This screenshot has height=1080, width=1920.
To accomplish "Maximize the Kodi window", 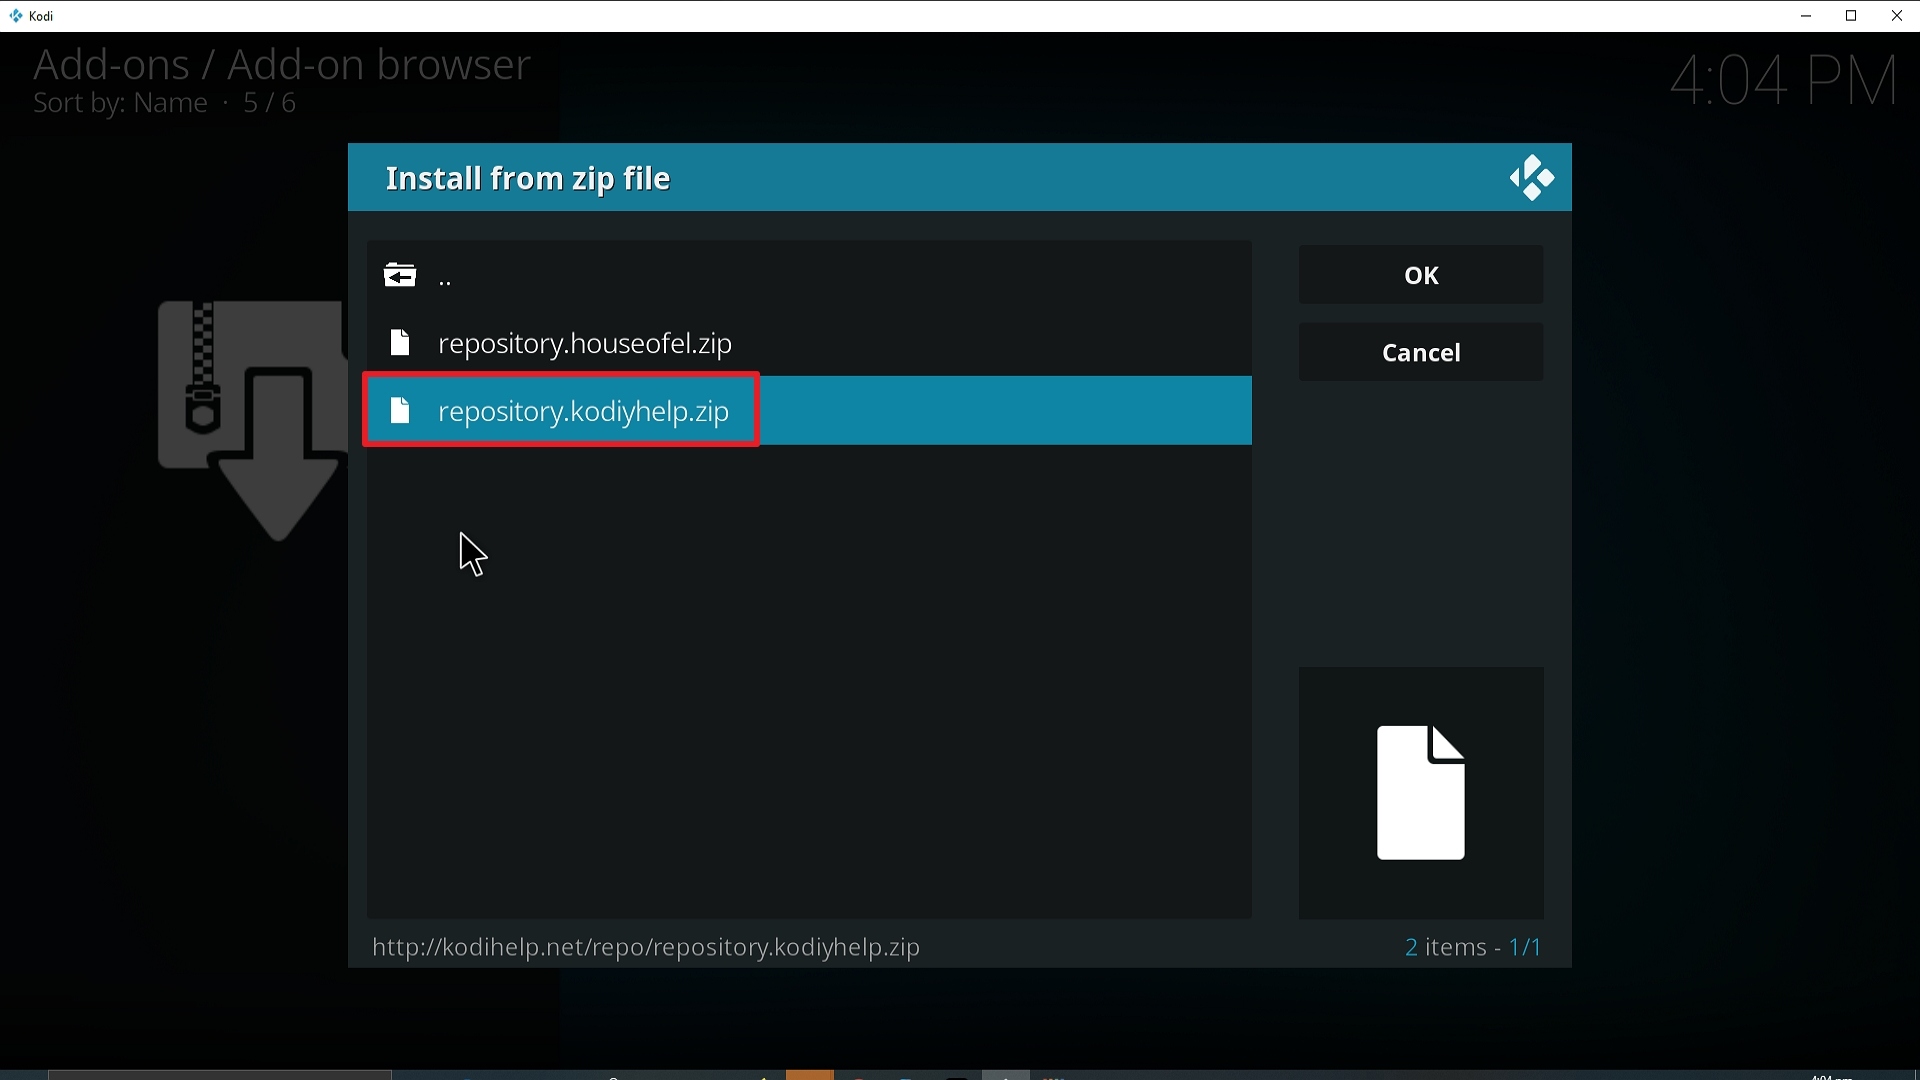I will coord(1852,16).
